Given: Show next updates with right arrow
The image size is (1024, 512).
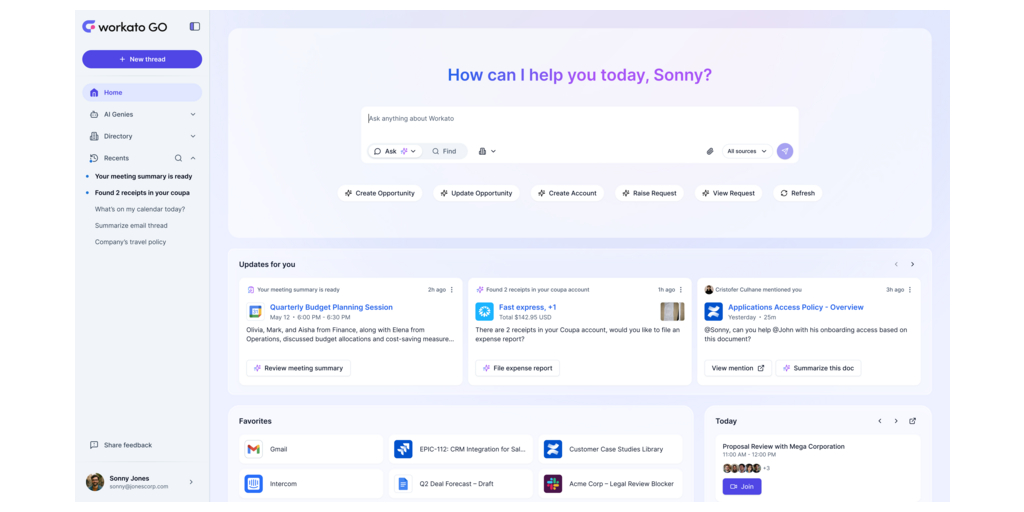Looking at the screenshot, I should (912, 264).
